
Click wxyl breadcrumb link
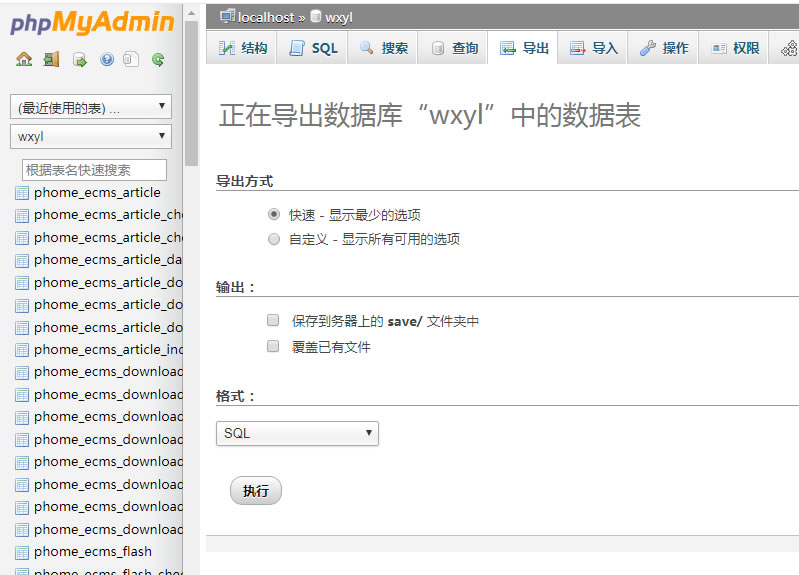(x=339, y=17)
